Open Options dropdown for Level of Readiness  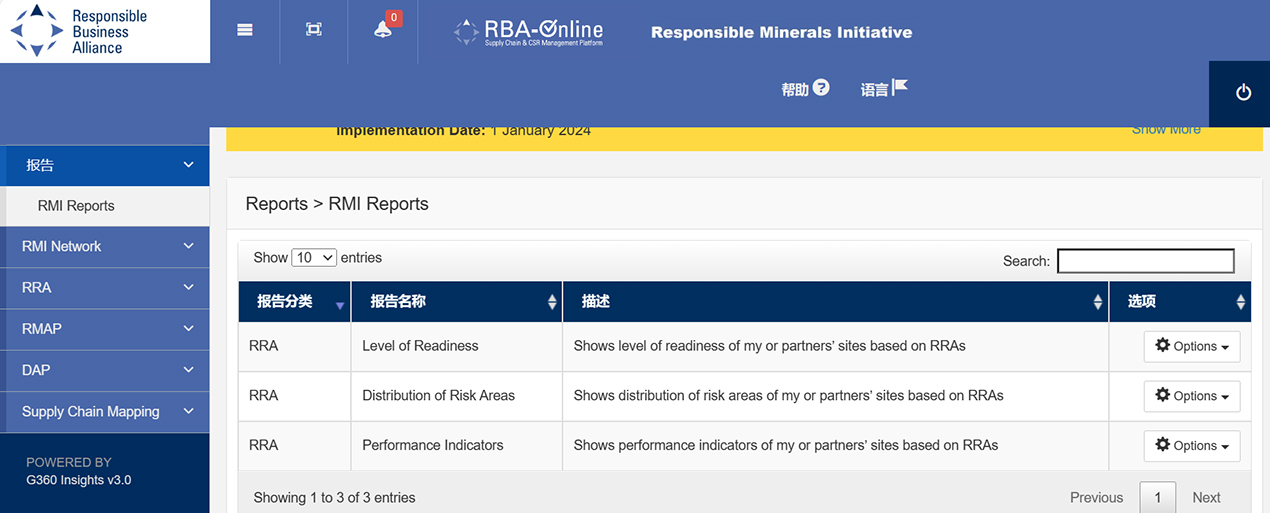pos(1192,346)
